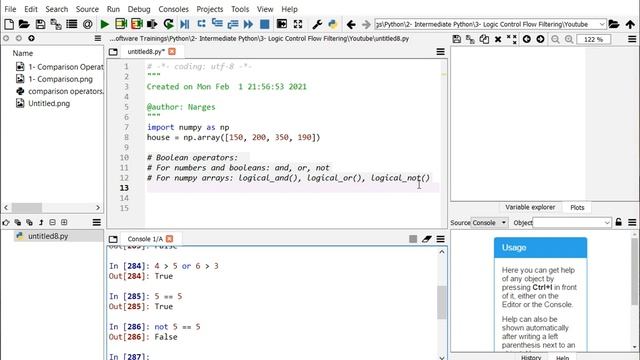Step to the next line in debugger

pos(201,24)
